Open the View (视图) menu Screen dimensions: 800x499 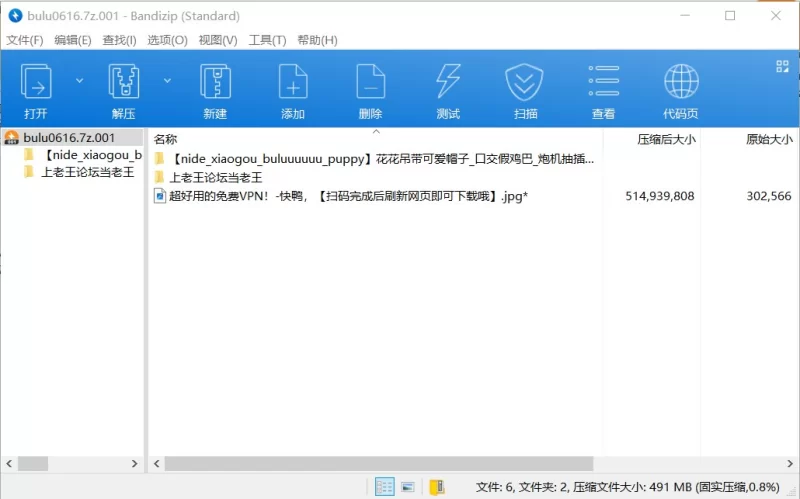coord(218,40)
